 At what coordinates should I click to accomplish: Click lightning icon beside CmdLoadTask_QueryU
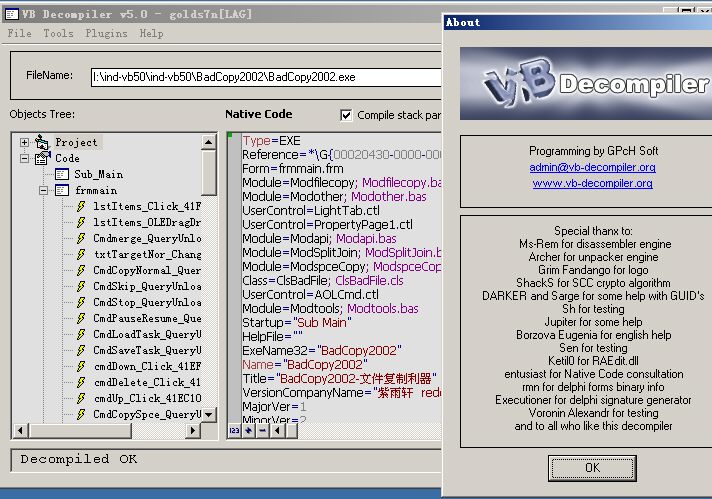(81, 335)
